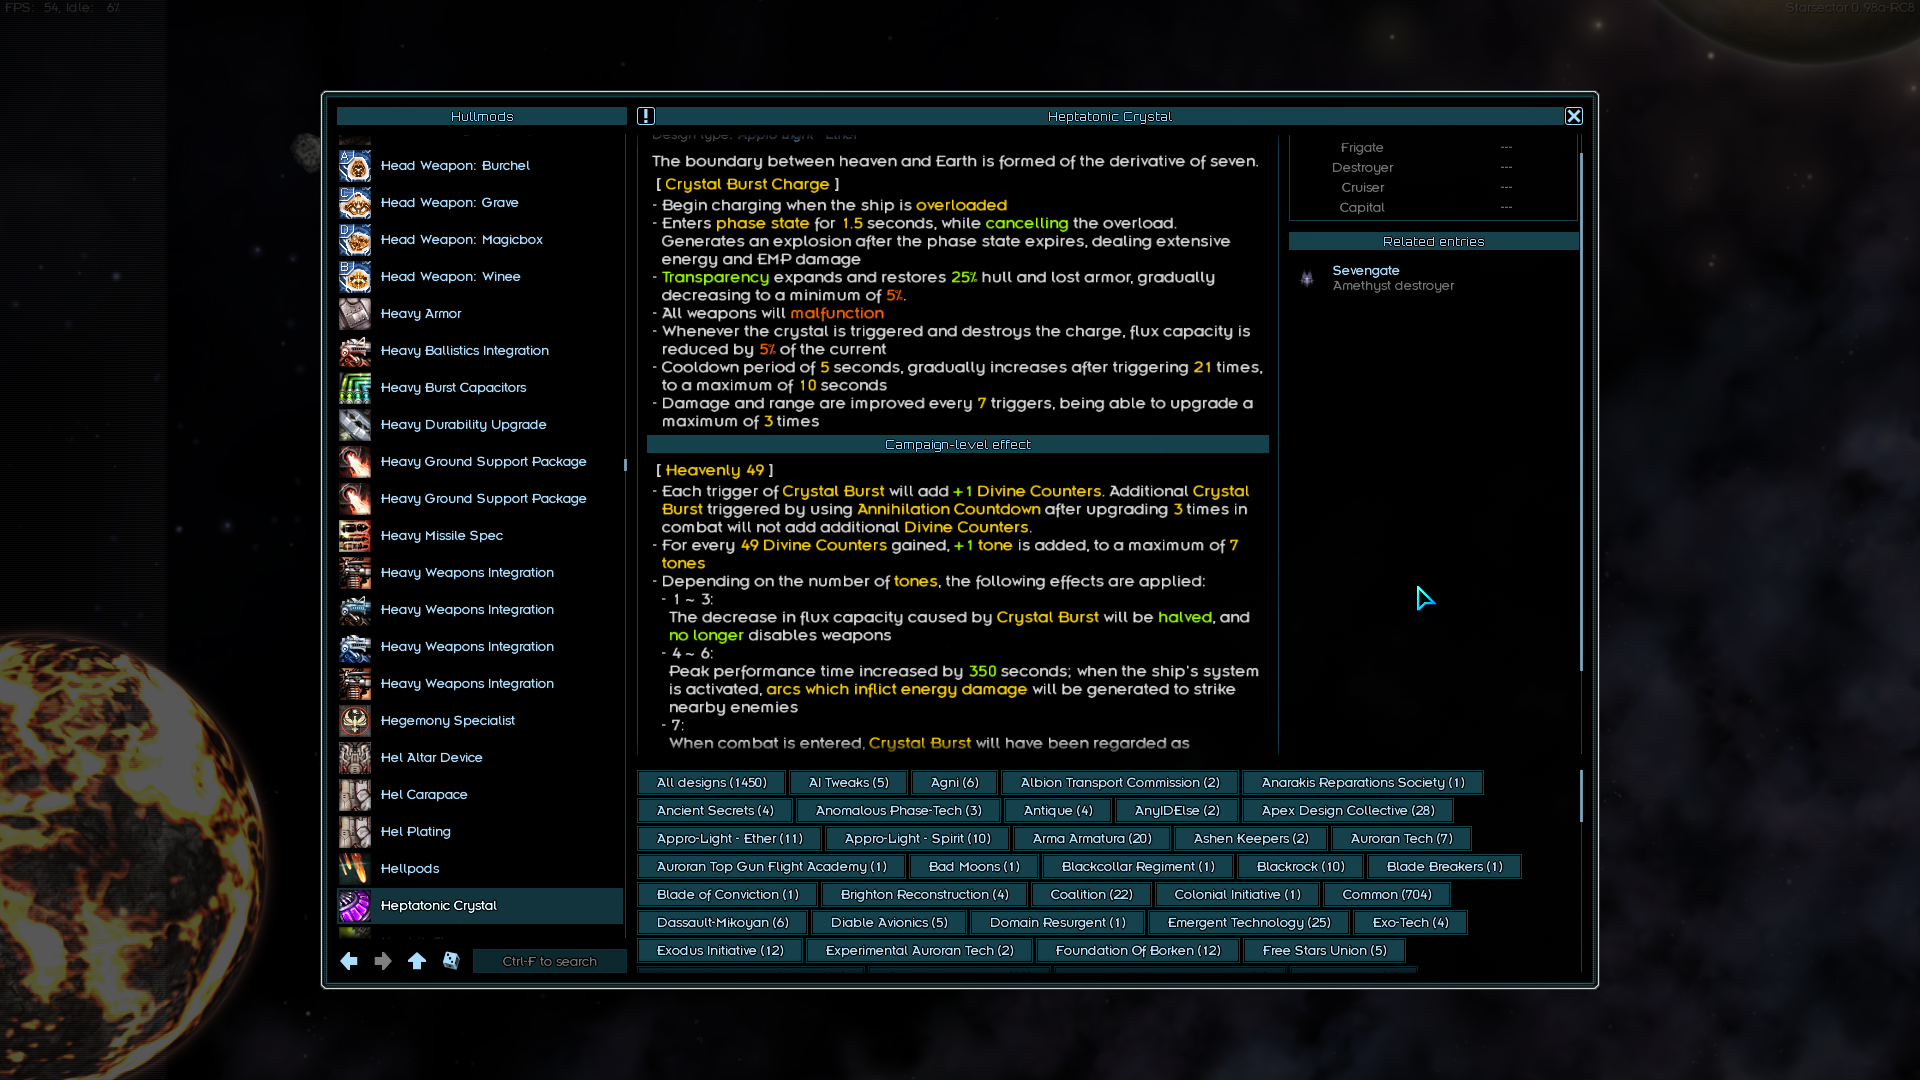Select Hellpods hullmod icon
The height and width of the screenshot is (1080, 1920).
(x=354, y=869)
